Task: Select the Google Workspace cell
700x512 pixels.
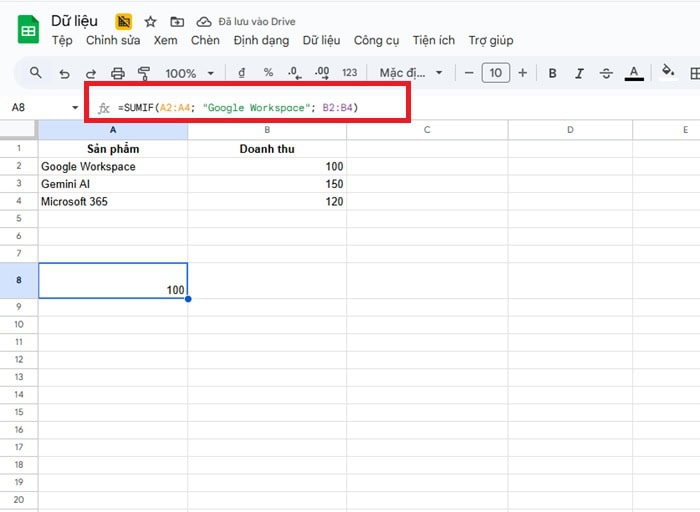Action: (113, 167)
